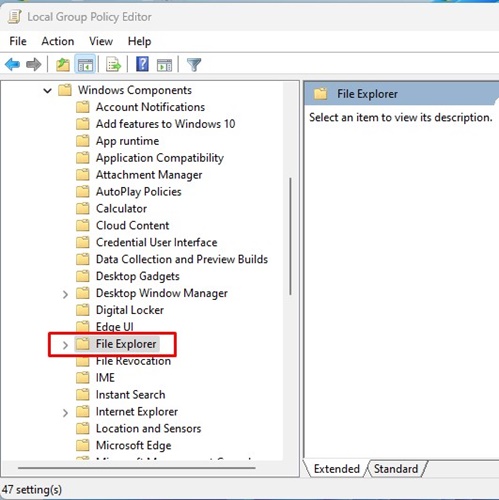Expand the File Explorer tree node
499x500 pixels.
(x=65, y=345)
